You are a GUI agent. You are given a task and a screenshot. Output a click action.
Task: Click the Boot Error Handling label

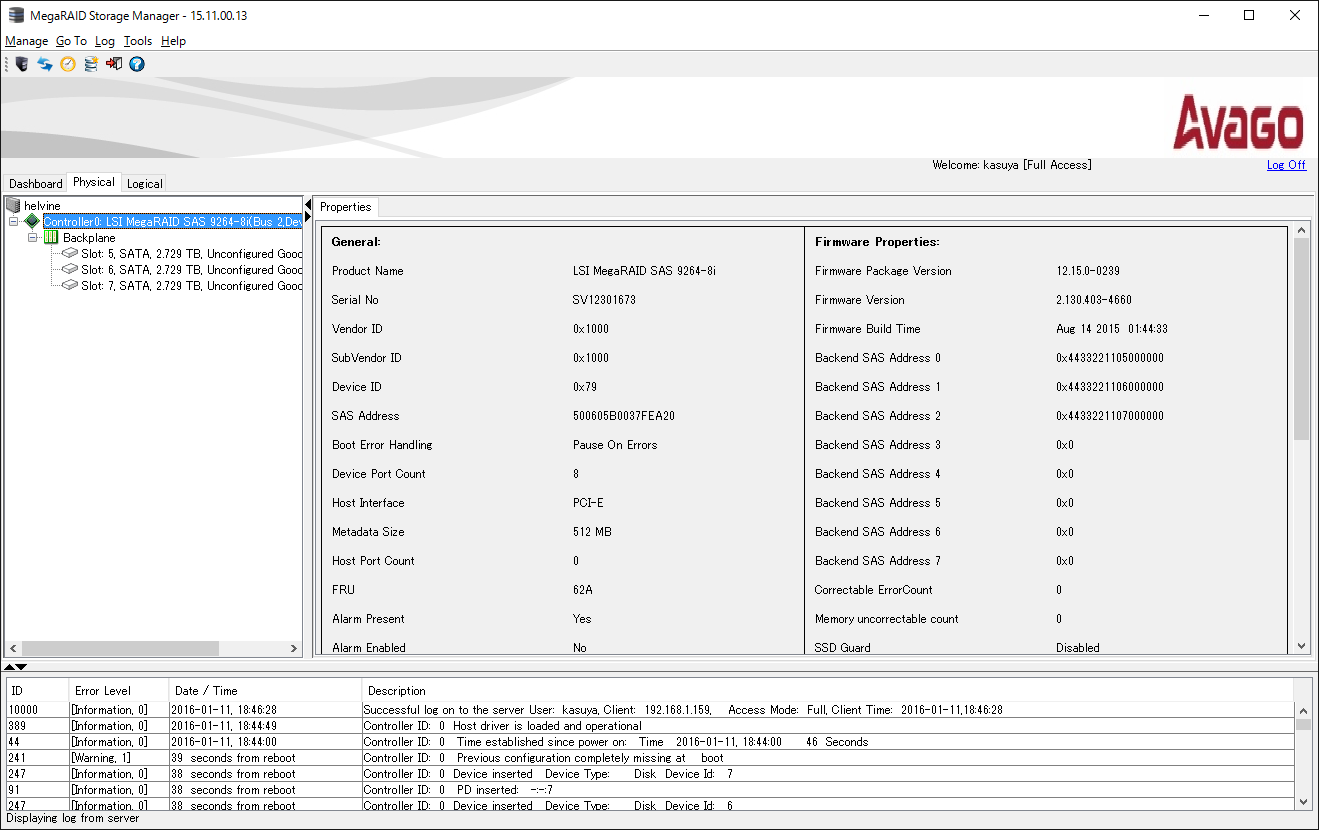click(x=382, y=445)
